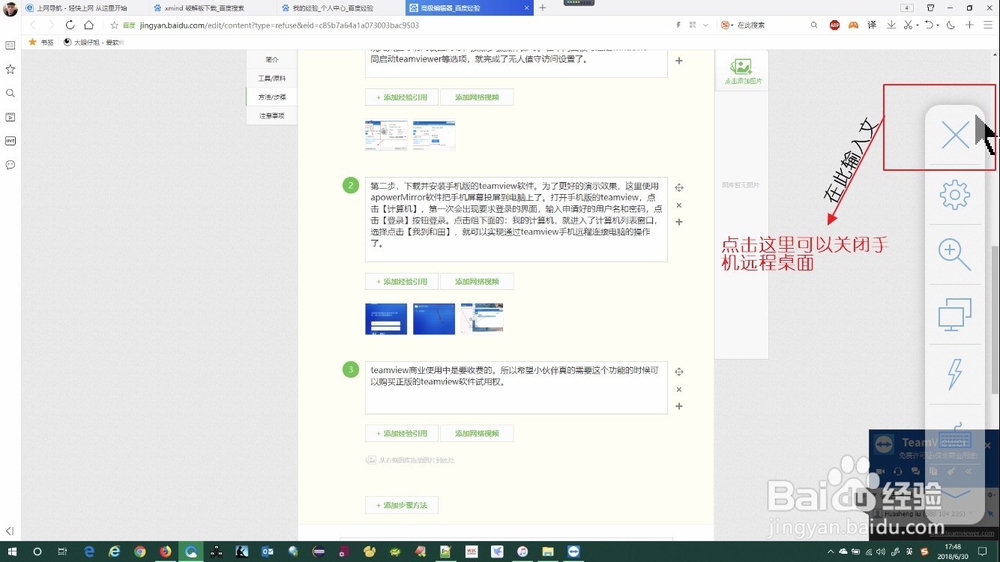Viewport: 1000px width, 562px height.
Task: Delete step 2 with its X icon
Action: [x=679, y=205]
